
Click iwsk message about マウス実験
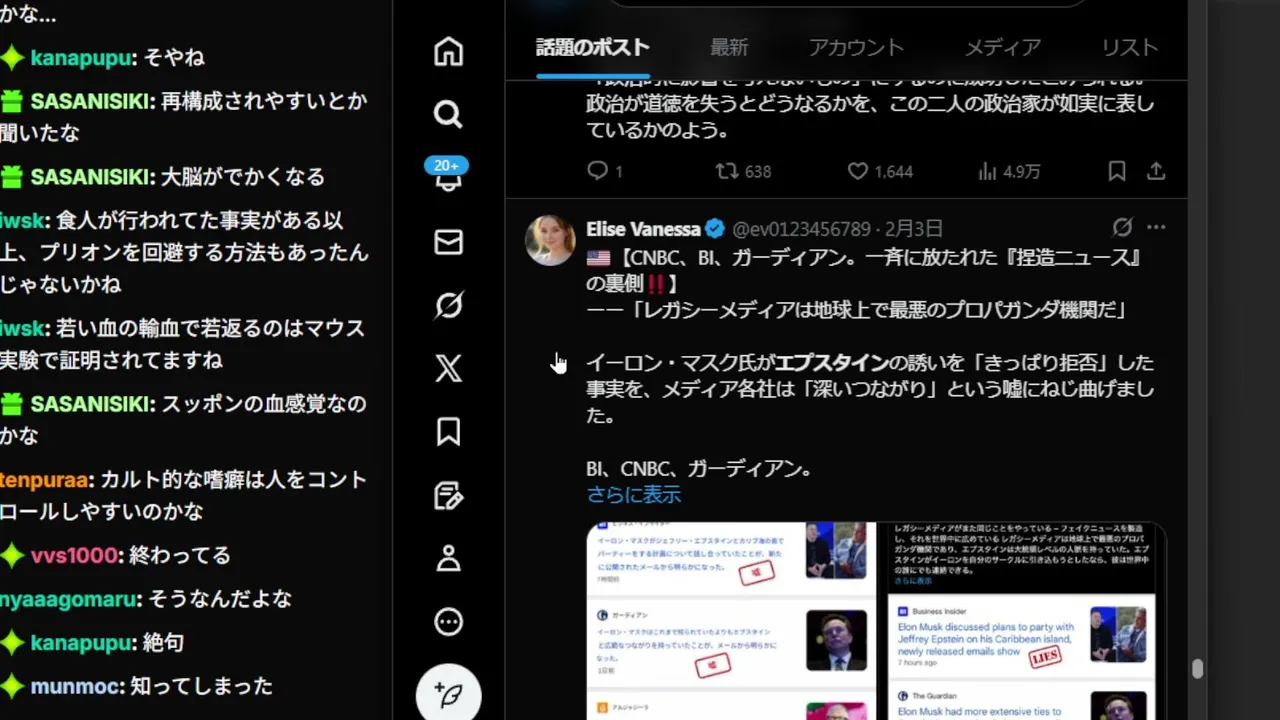click(x=183, y=344)
